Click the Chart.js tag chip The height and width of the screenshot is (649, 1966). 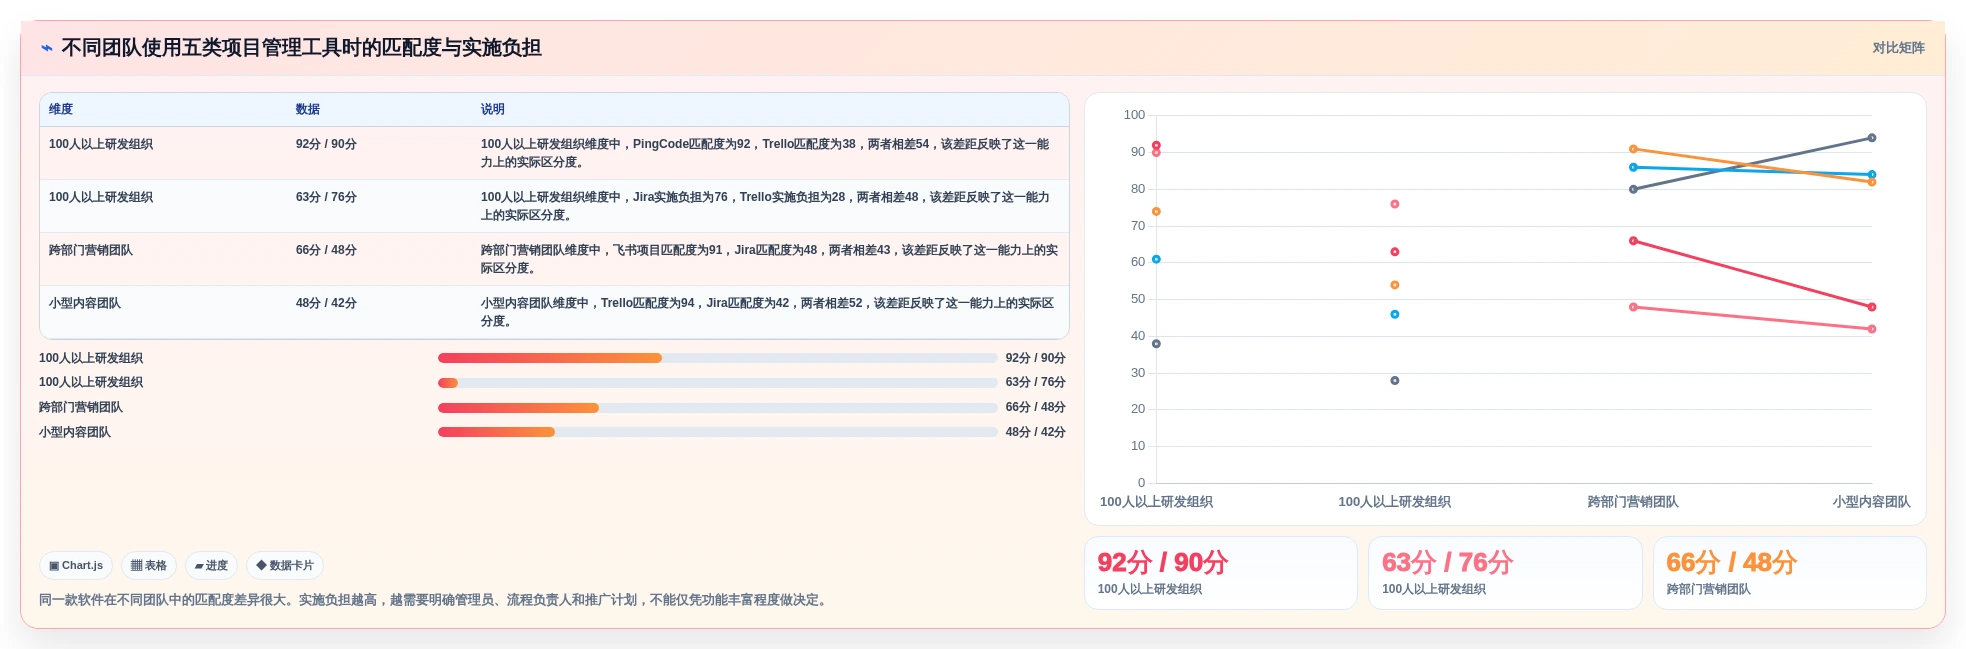76,565
